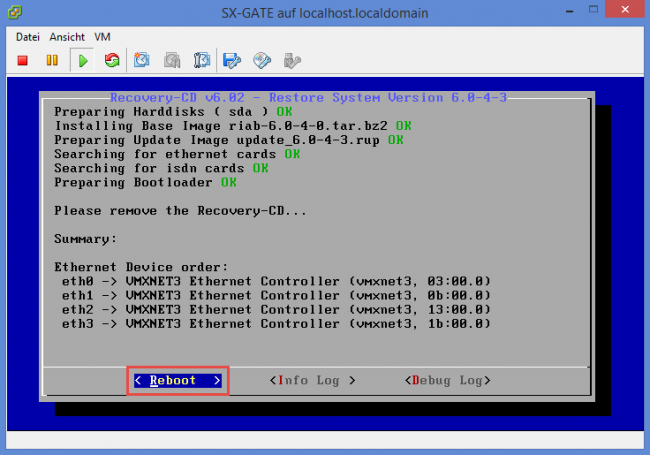This screenshot has height=455, width=650.
Task: Click the red stop (power off) icon
Action: (23, 61)
